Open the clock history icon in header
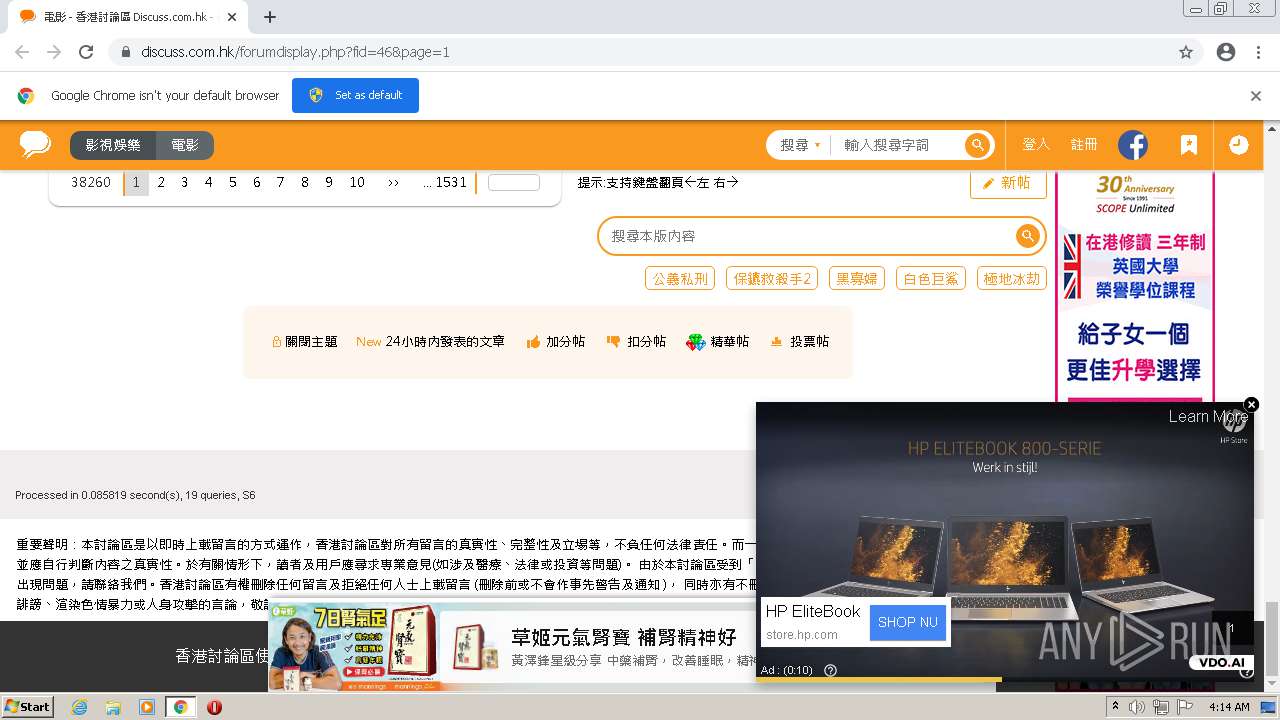This screenshot has width=1280, height=720. 1238,145
